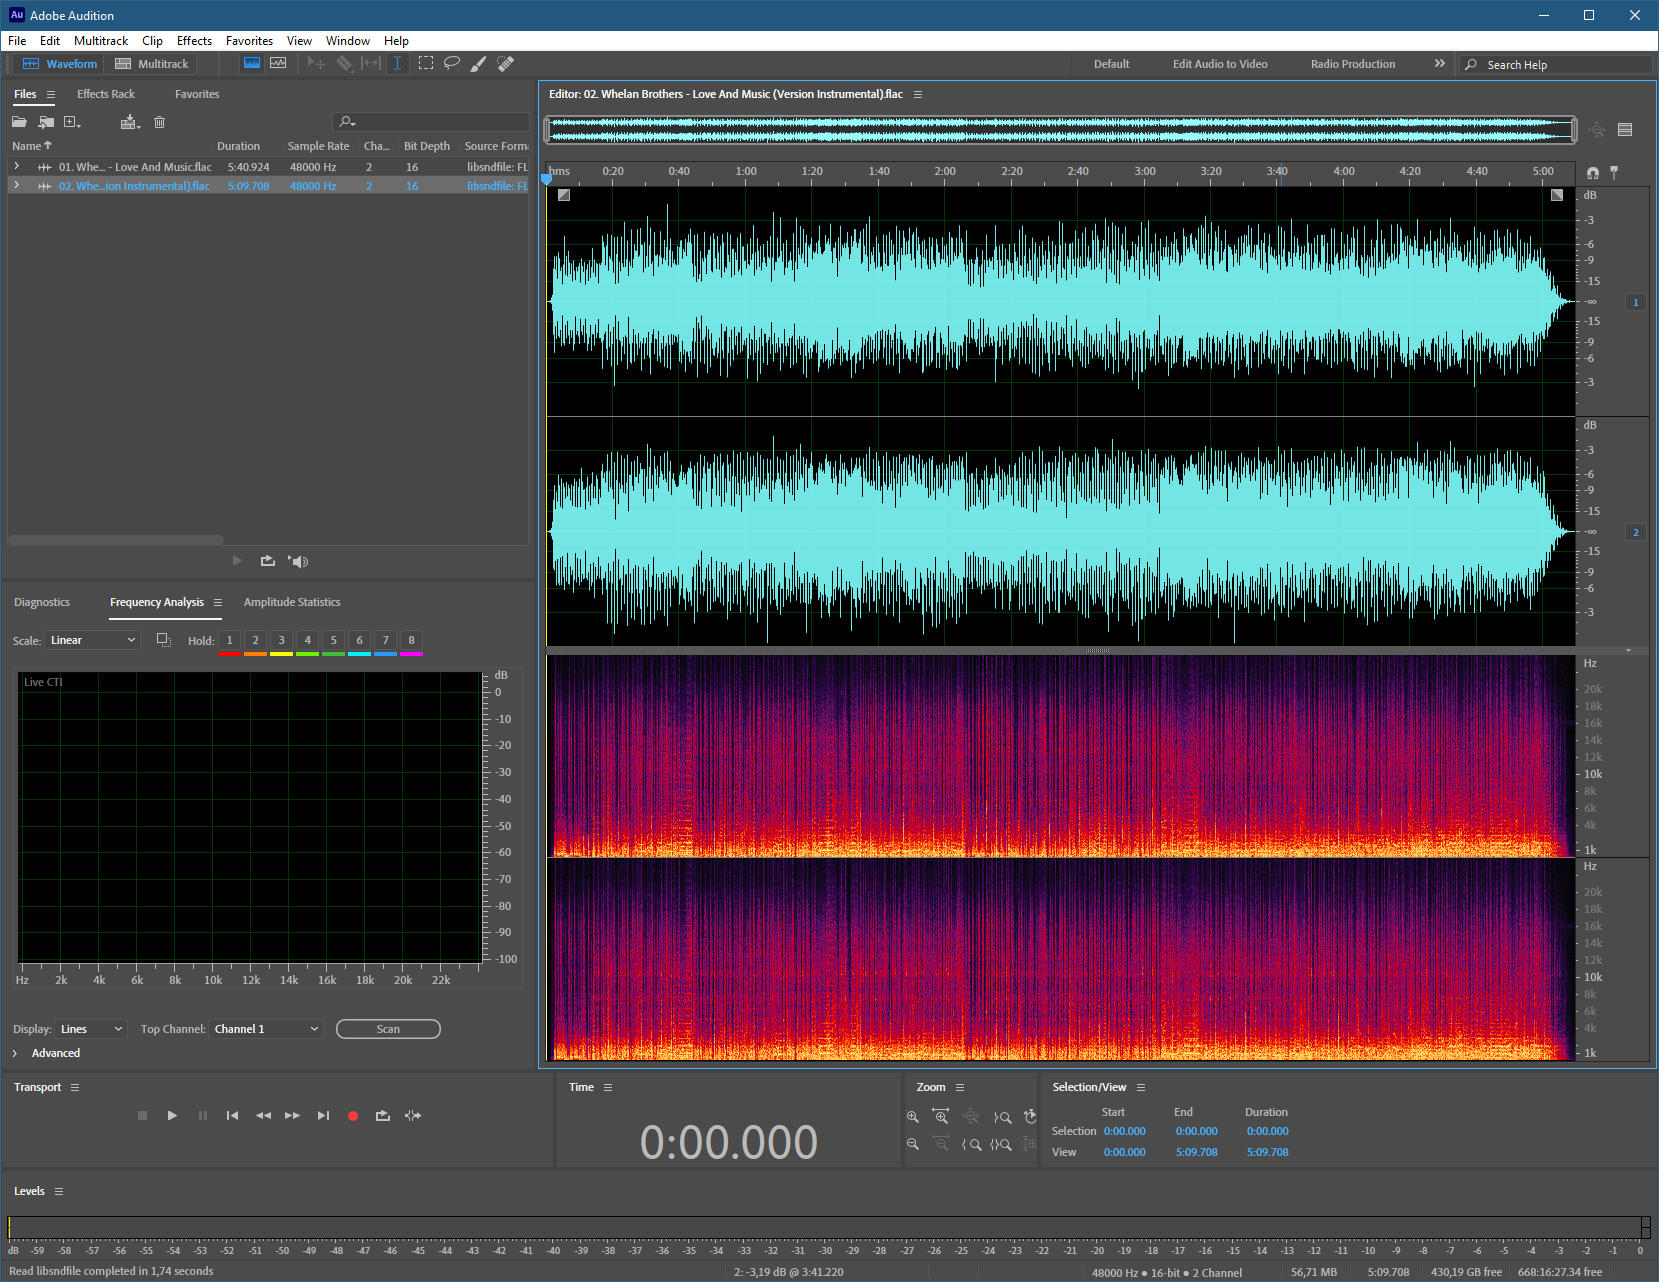
Task: Click the Stop transport button
Action: pyautogui.click(x=142, y=1115)
